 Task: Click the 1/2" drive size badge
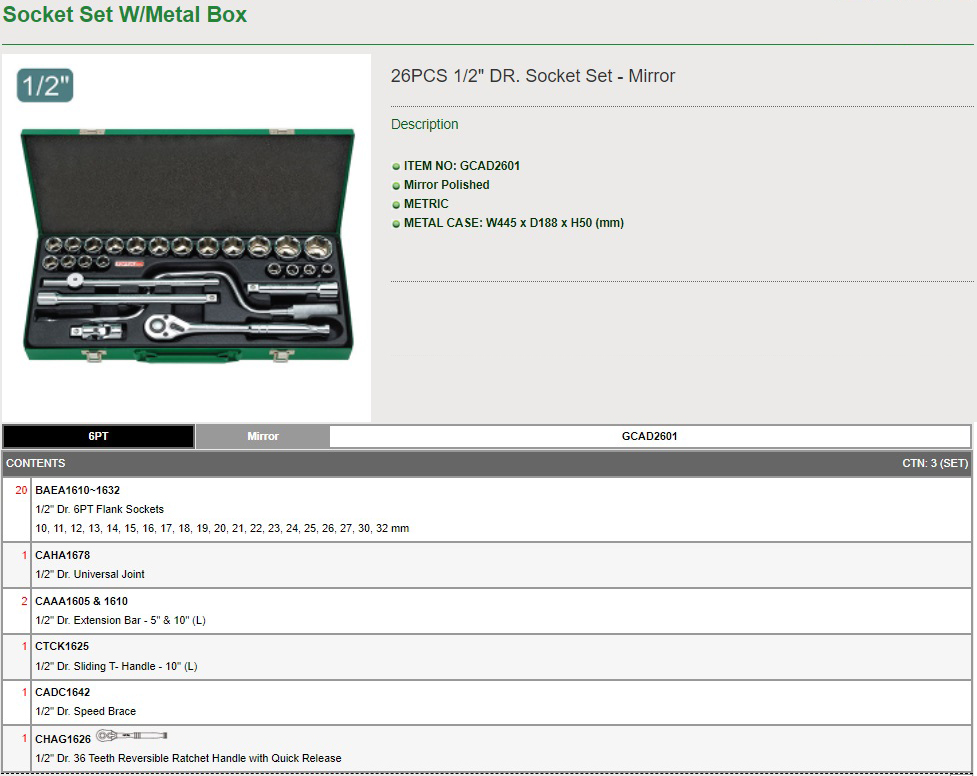click(45, 86)
